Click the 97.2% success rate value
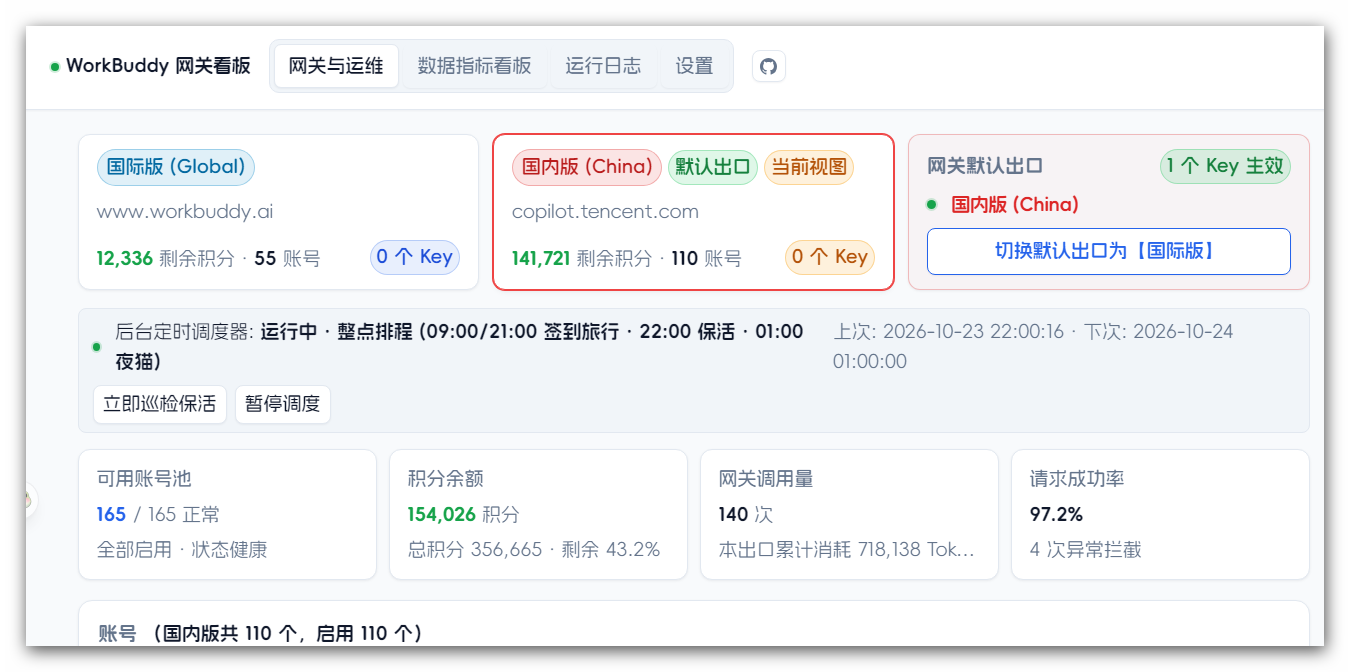 (1056, 515)
